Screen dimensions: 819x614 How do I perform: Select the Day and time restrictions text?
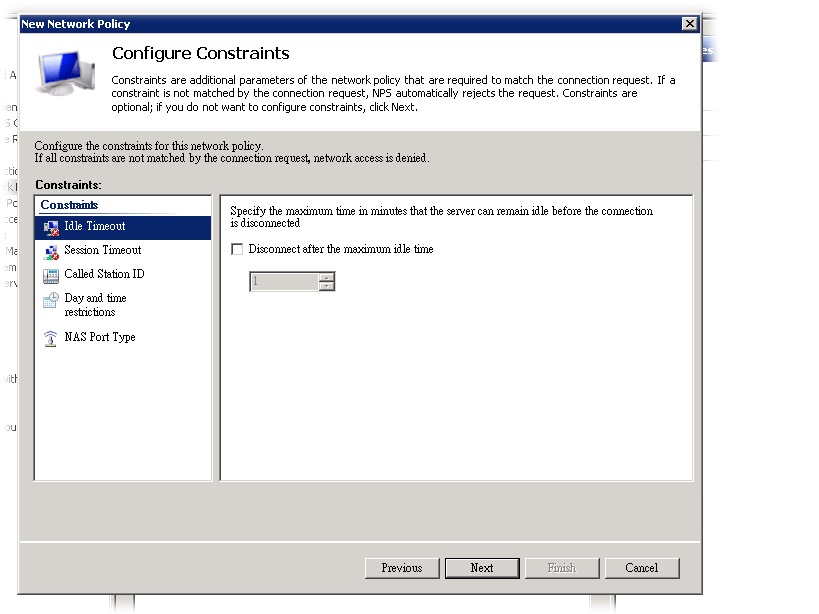(95, 305)
